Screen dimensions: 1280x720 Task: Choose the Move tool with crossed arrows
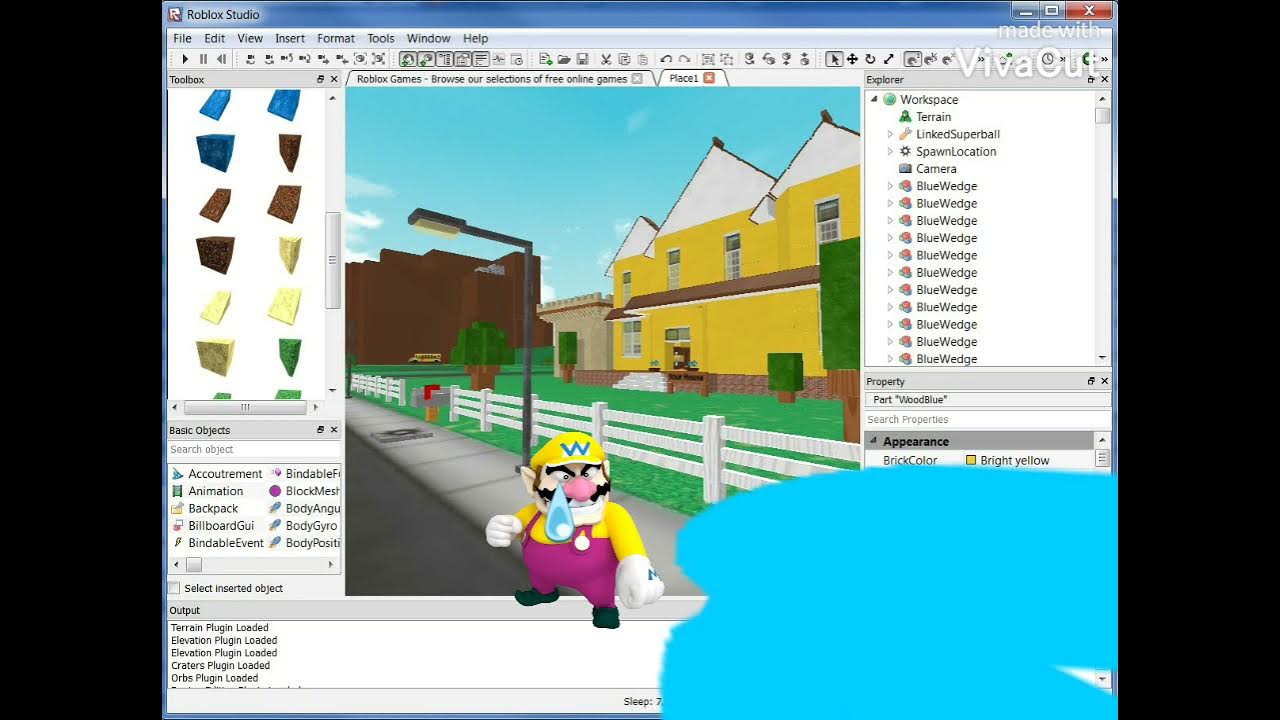[x=852, y=59]
